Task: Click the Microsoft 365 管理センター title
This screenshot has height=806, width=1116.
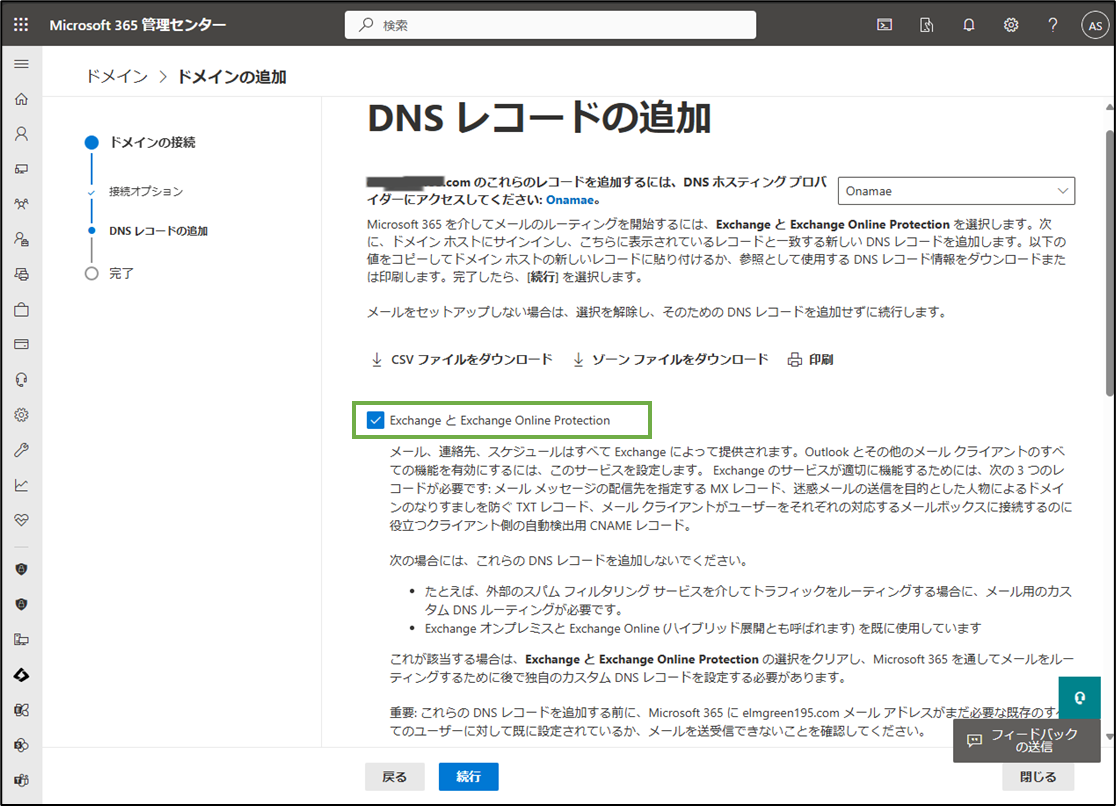Action: [x=137, y=25]
